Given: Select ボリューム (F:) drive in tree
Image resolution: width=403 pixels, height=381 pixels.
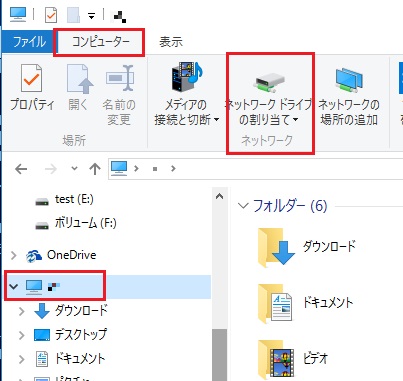Looking at the screenshot, I should click(x=76, y=223).
